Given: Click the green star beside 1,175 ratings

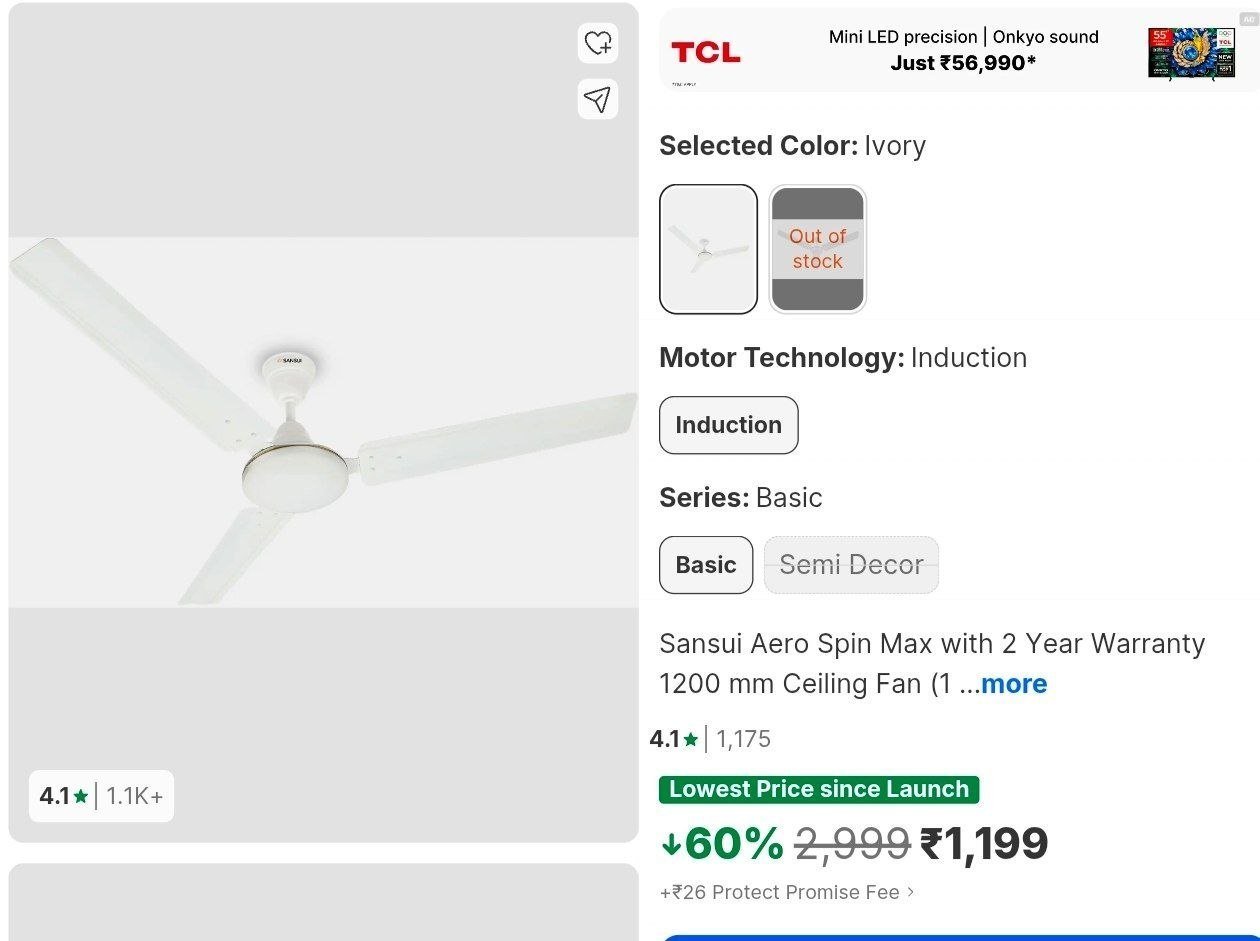Looking at the screenshot, I should point(691,740).
